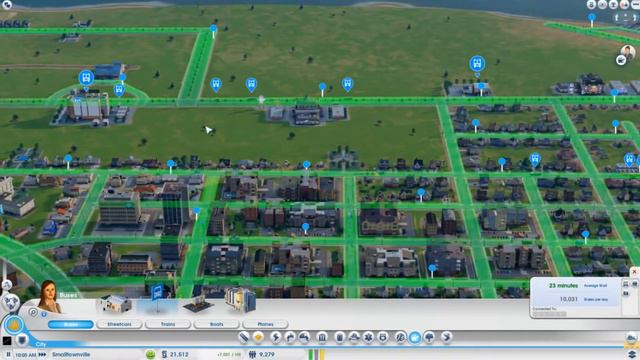Viewport: 640px width, 360px height.
Task: Open the Power lightning-bolt menu
Action: tap(276, 337)
